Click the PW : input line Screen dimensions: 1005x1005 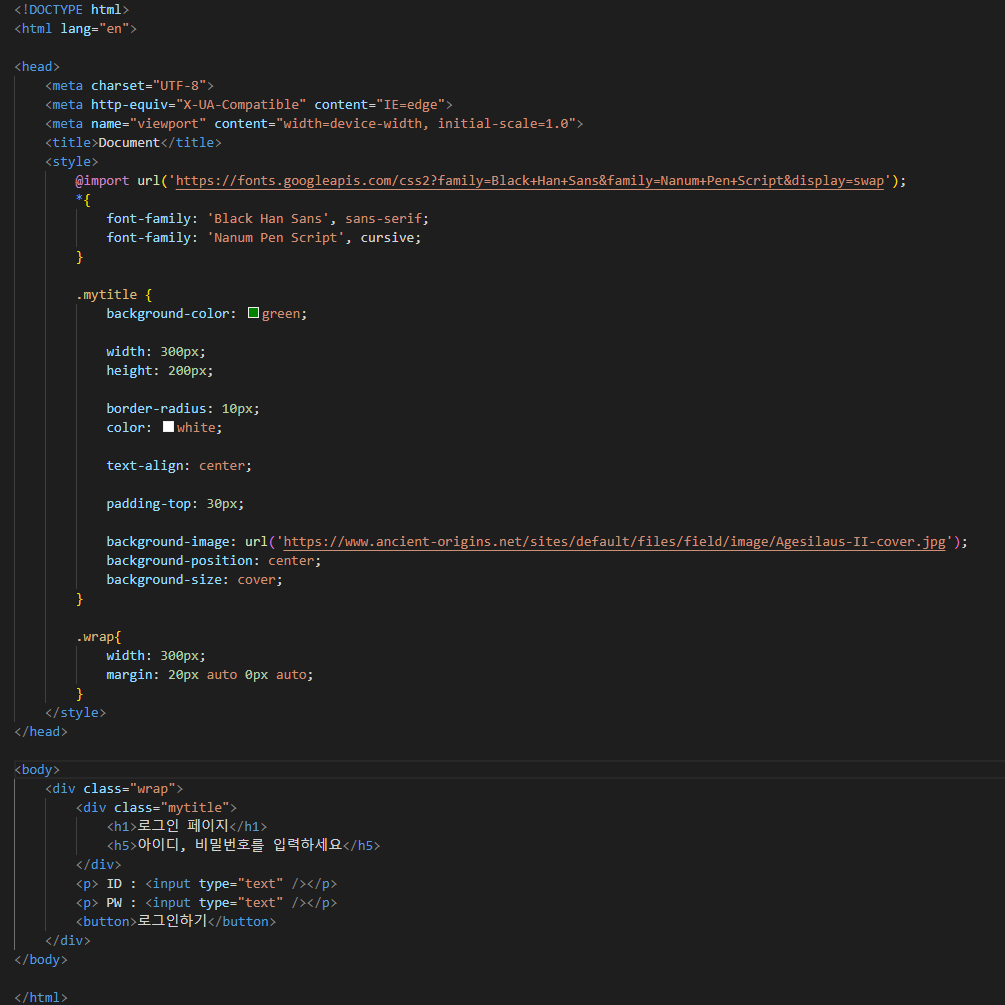(206, 902)
